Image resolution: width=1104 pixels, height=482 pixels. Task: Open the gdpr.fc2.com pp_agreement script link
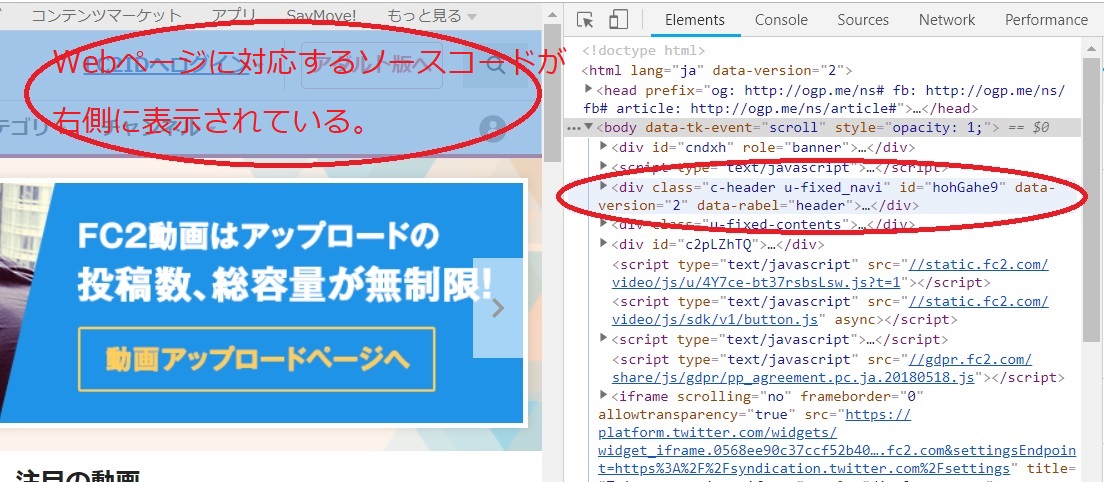[822, 369]
